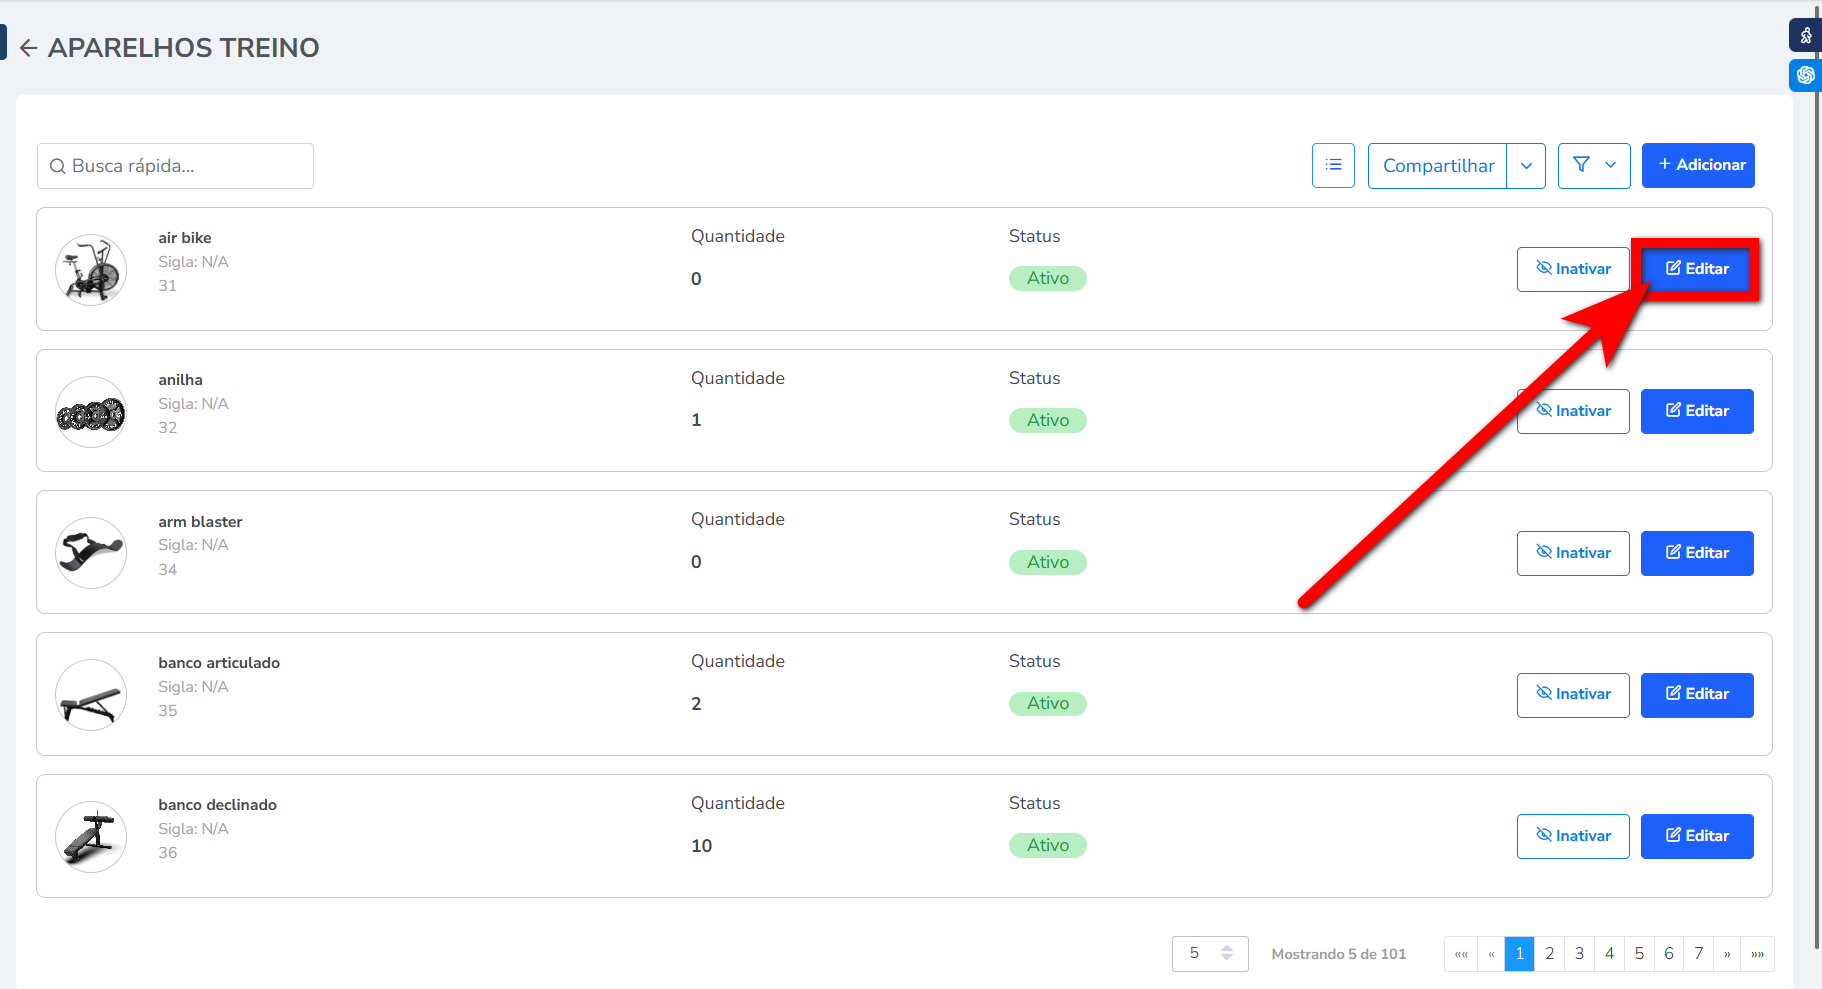Edit the banco articulado entry
The image size is (1822, 989).
click(x=1696, y=694)
